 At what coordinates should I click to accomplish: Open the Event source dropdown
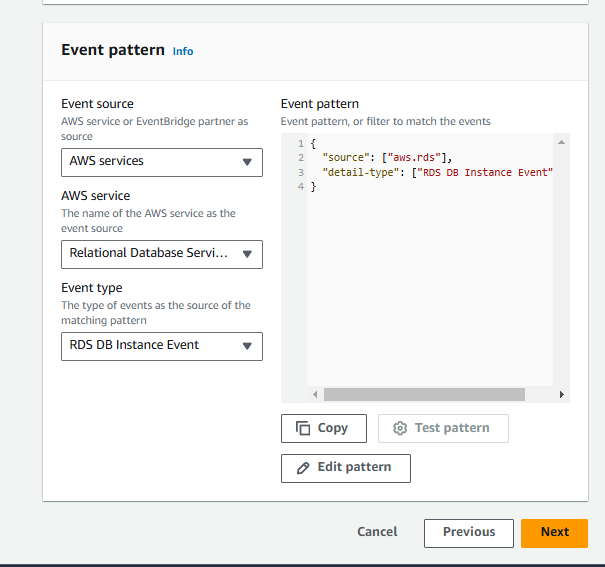(x=162, y=162)
